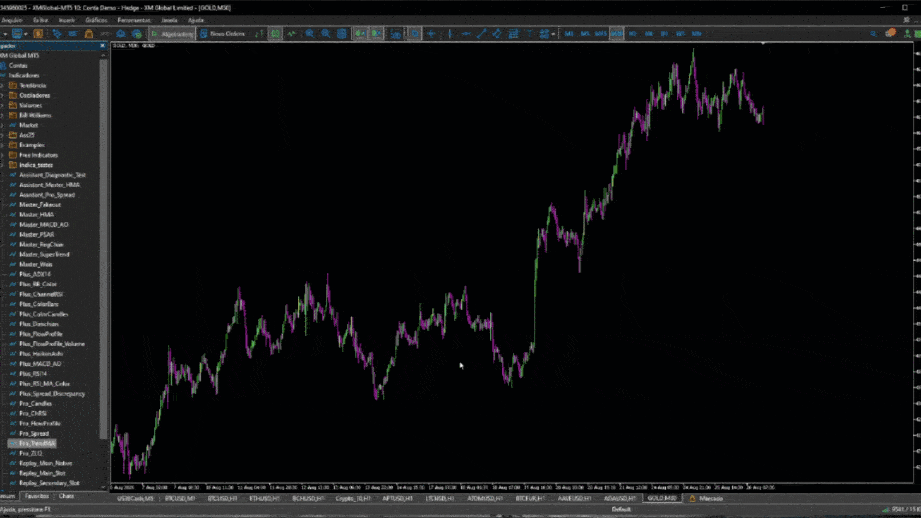Switch chart timeframe to W1
The width and height of the screenshot is (921, 518).
(680, 34)
